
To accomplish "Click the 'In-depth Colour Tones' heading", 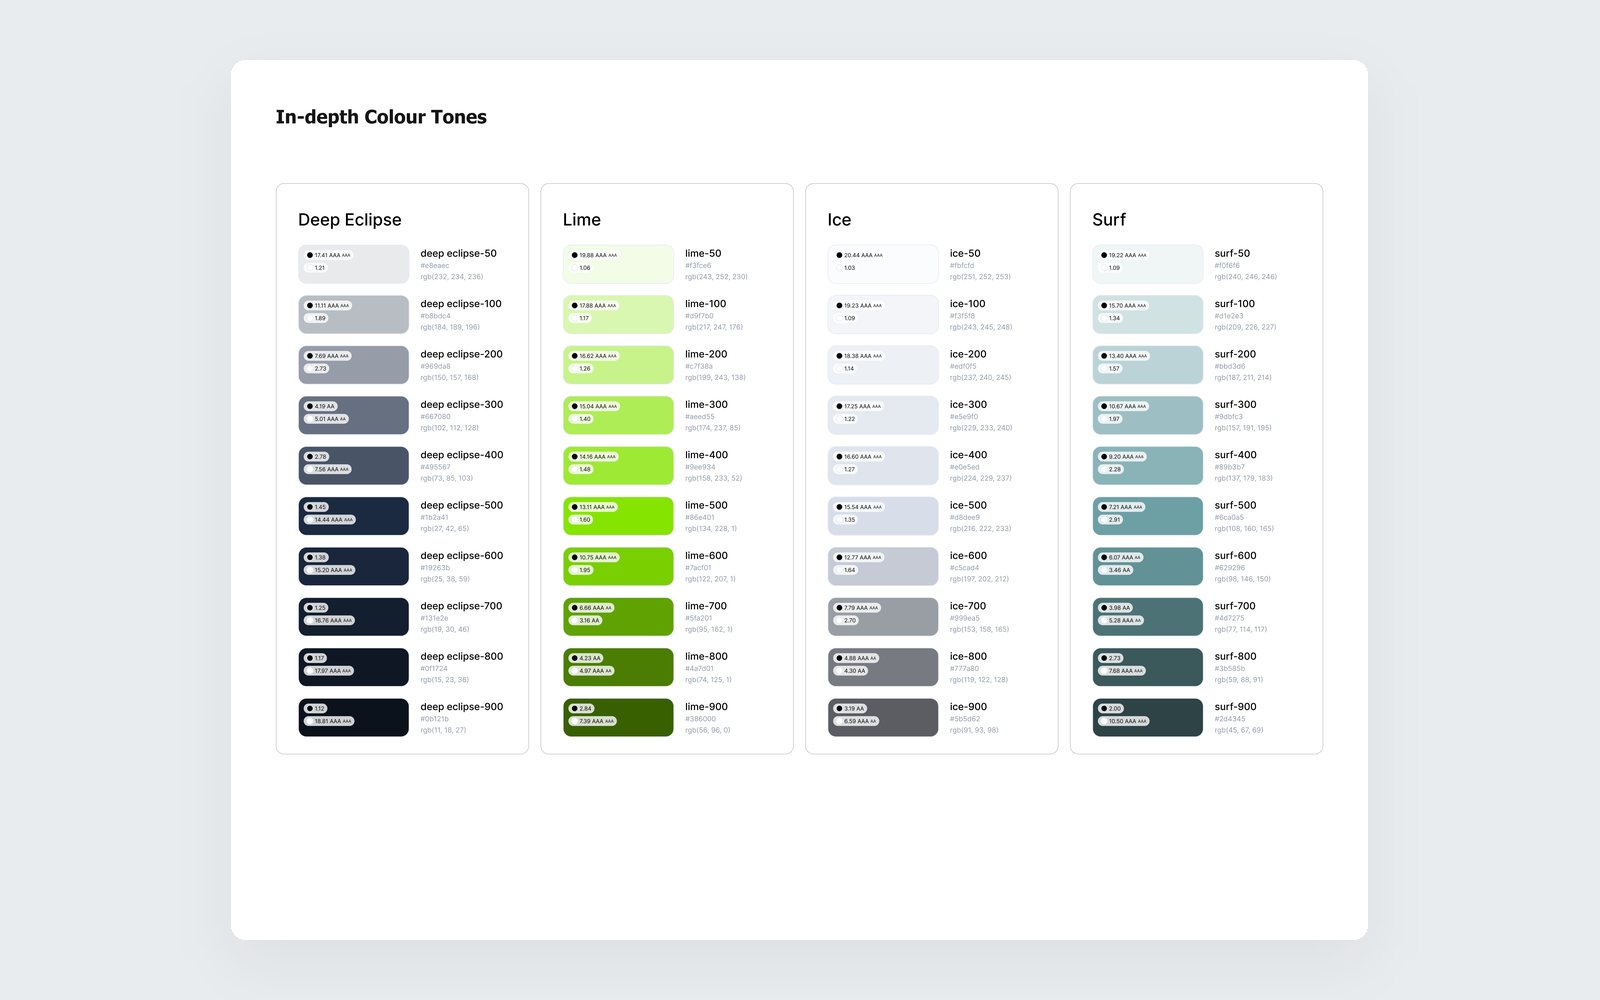I will click(x=381, y=117).
